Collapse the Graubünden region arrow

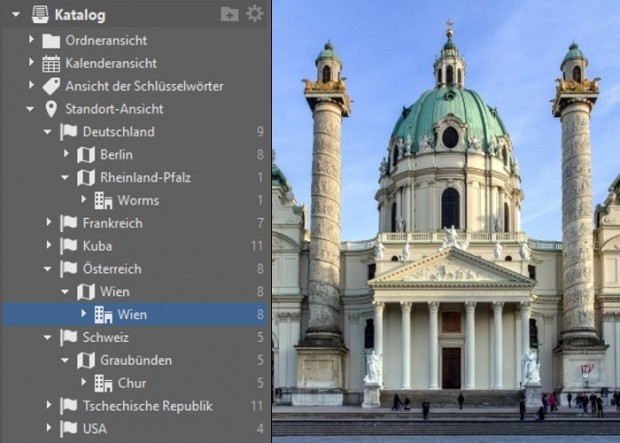(65, 360)
